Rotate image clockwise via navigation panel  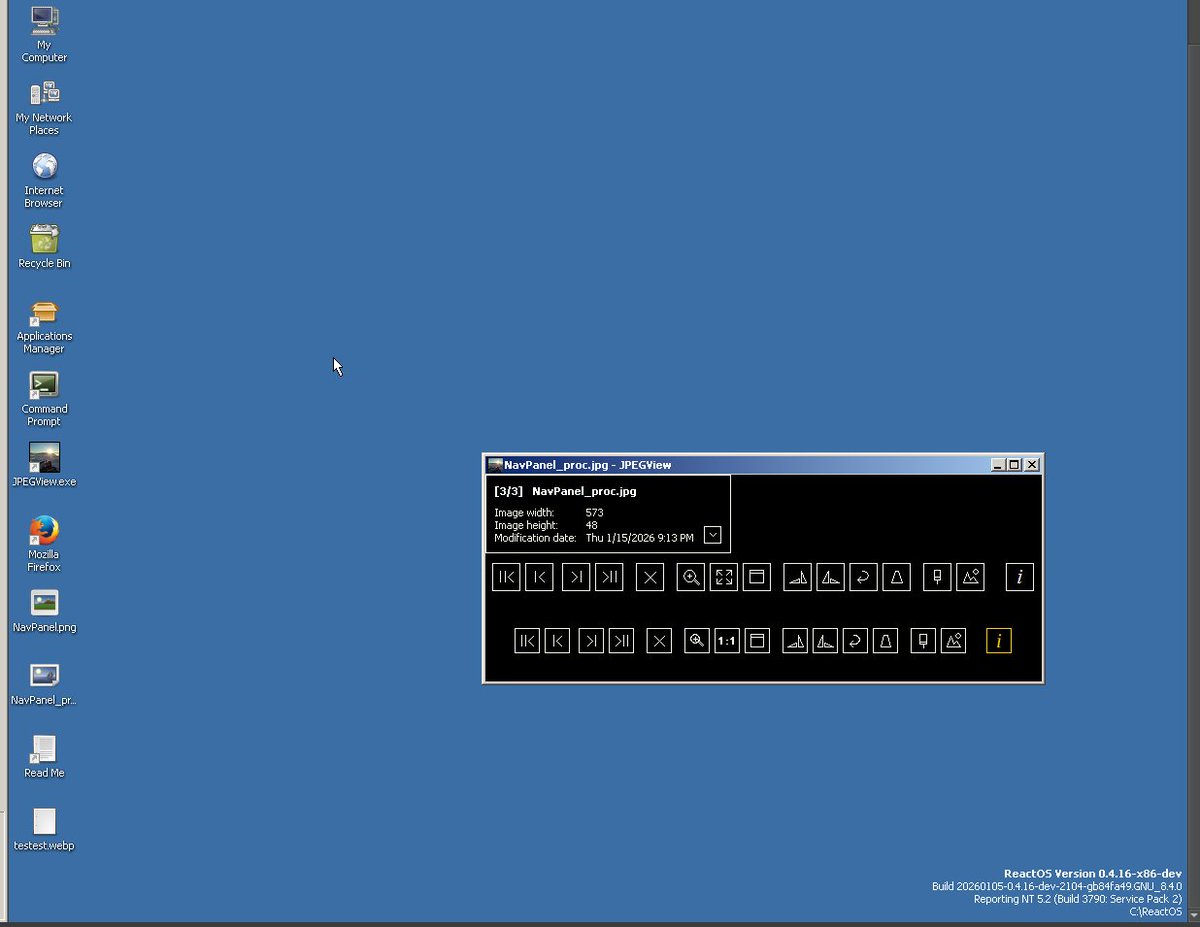(x=795, y=641)
